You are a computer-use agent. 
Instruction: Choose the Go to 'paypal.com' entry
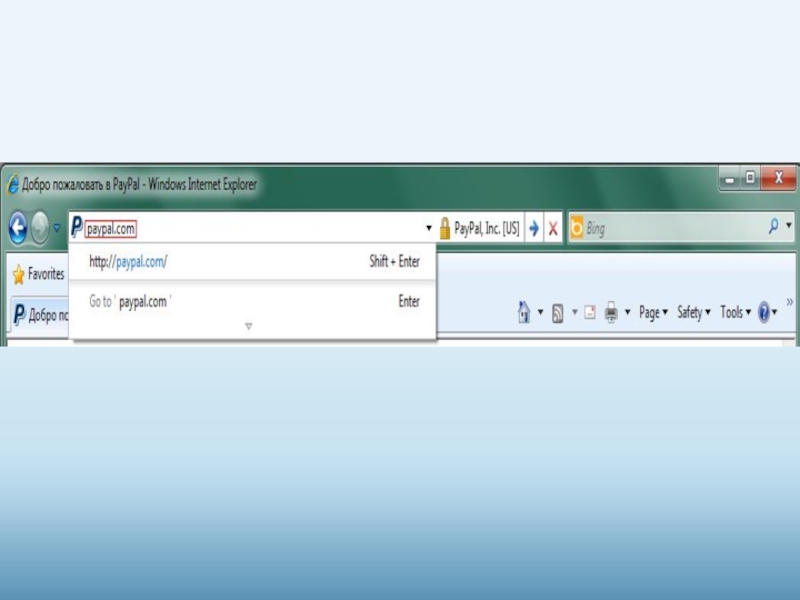click(x=253, y=302)
